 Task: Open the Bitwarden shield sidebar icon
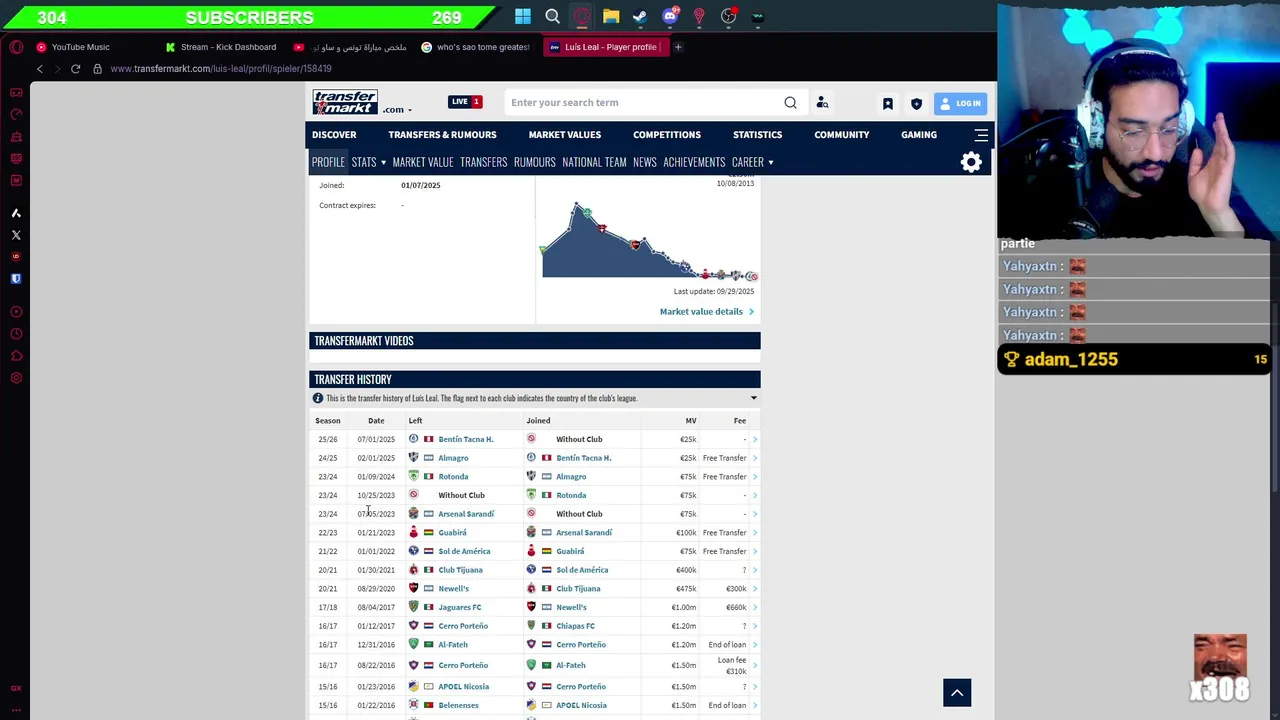(x=16, y=279)
